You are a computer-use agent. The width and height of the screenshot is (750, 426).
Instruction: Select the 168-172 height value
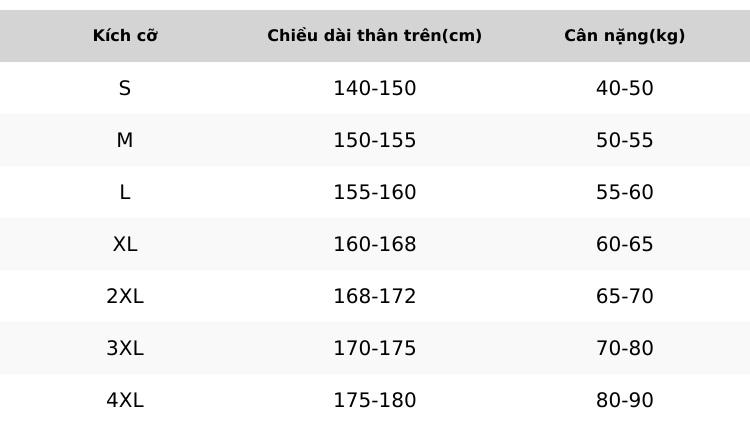(375, 296)
